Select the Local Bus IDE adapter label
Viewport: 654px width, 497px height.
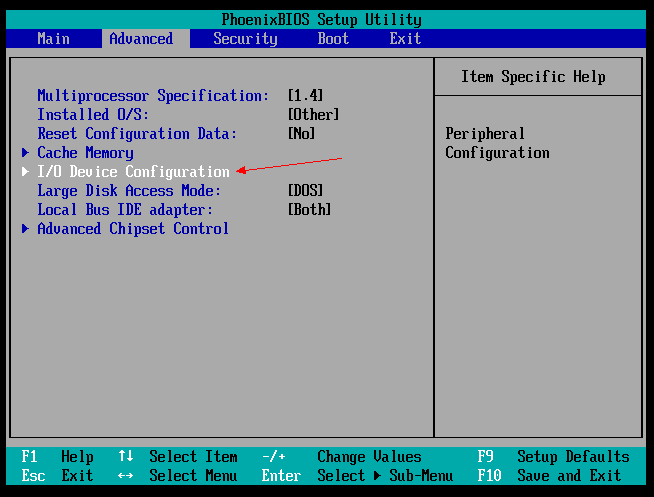tap(125, 210)
